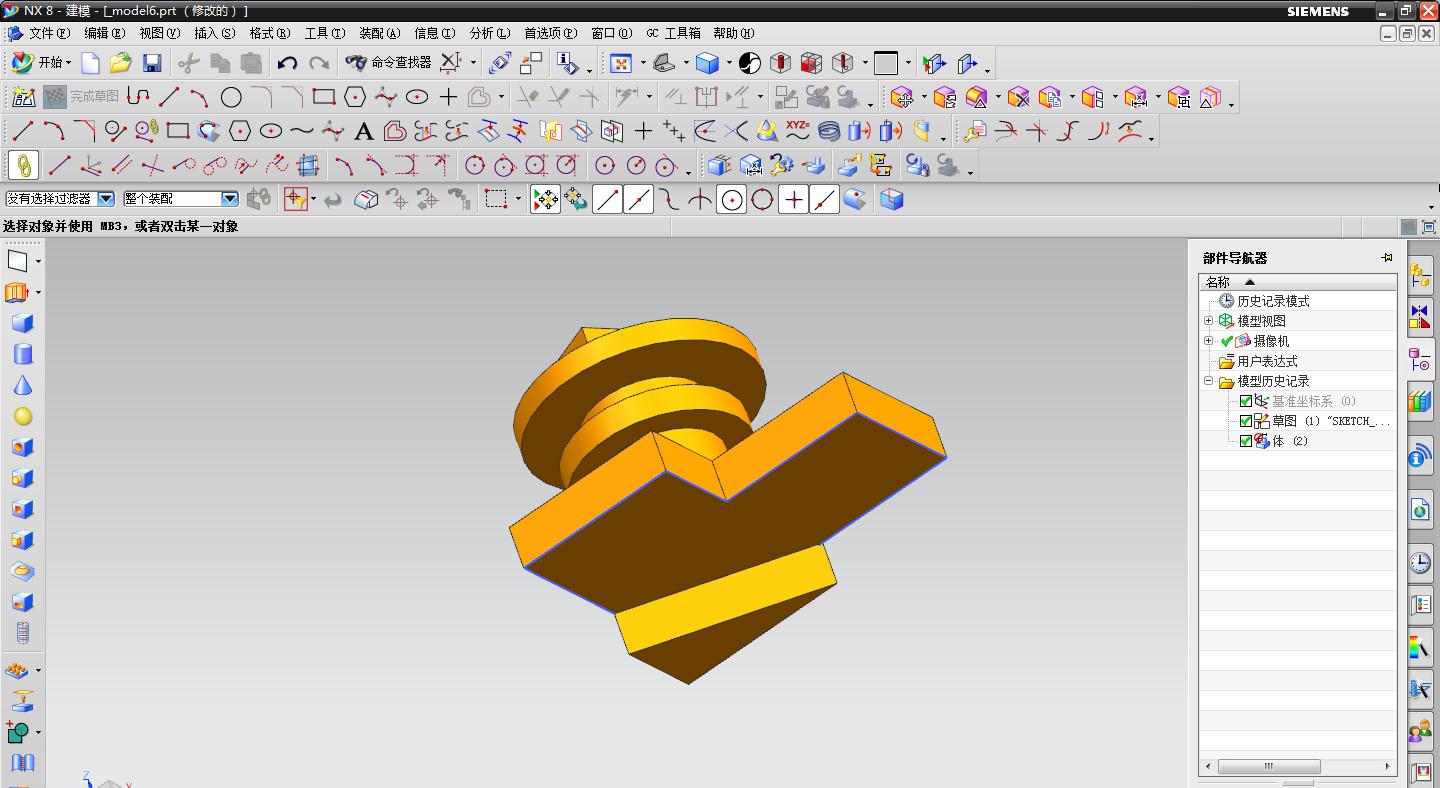1440x788 pixels.
Task: Select 用户表达式 in part navigator
Action: [1267, 361]
